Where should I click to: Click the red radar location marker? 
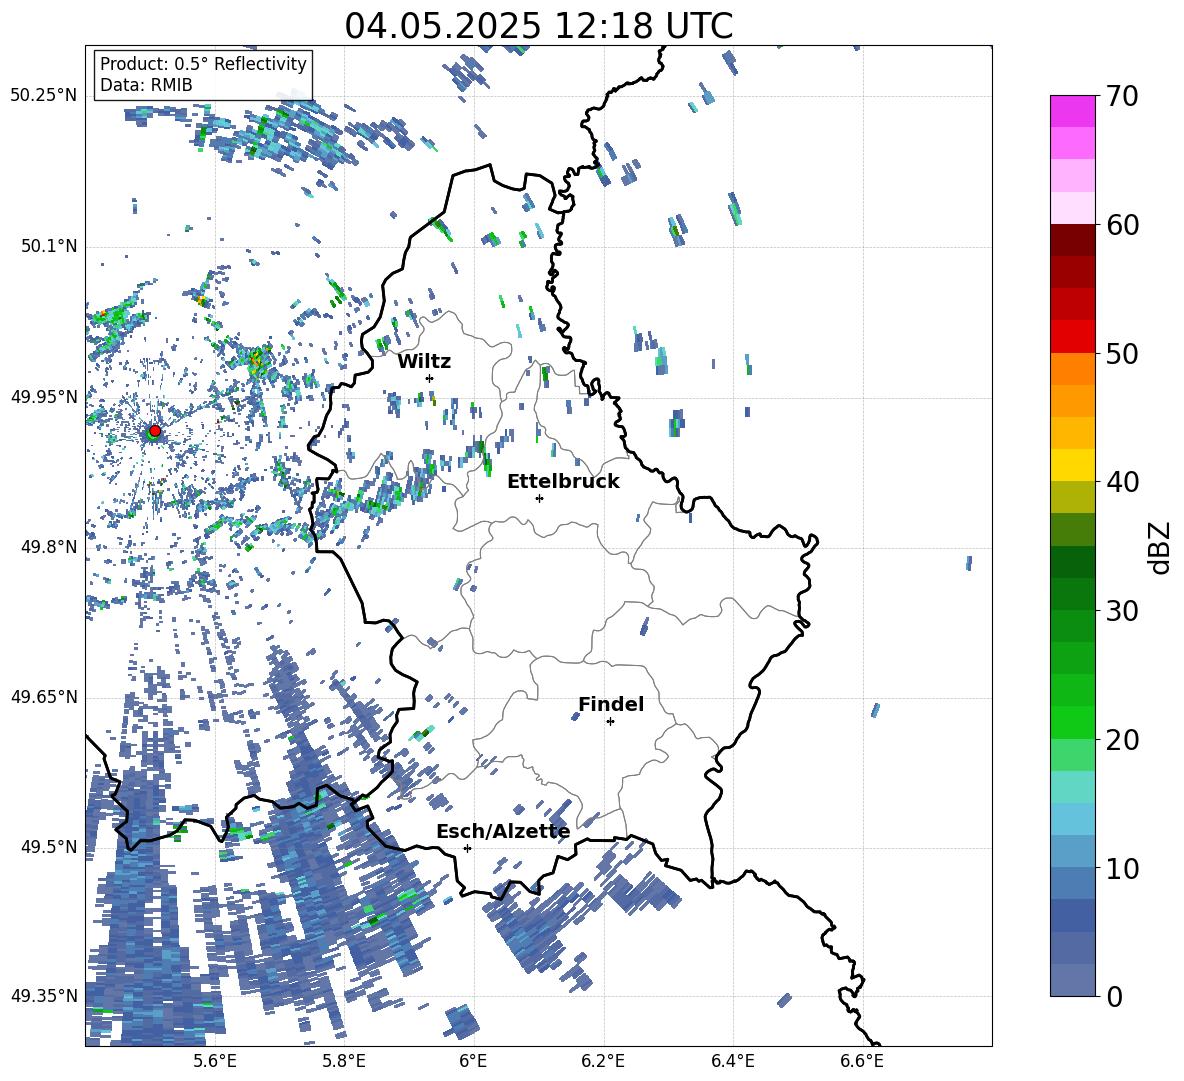pos(155,431)
